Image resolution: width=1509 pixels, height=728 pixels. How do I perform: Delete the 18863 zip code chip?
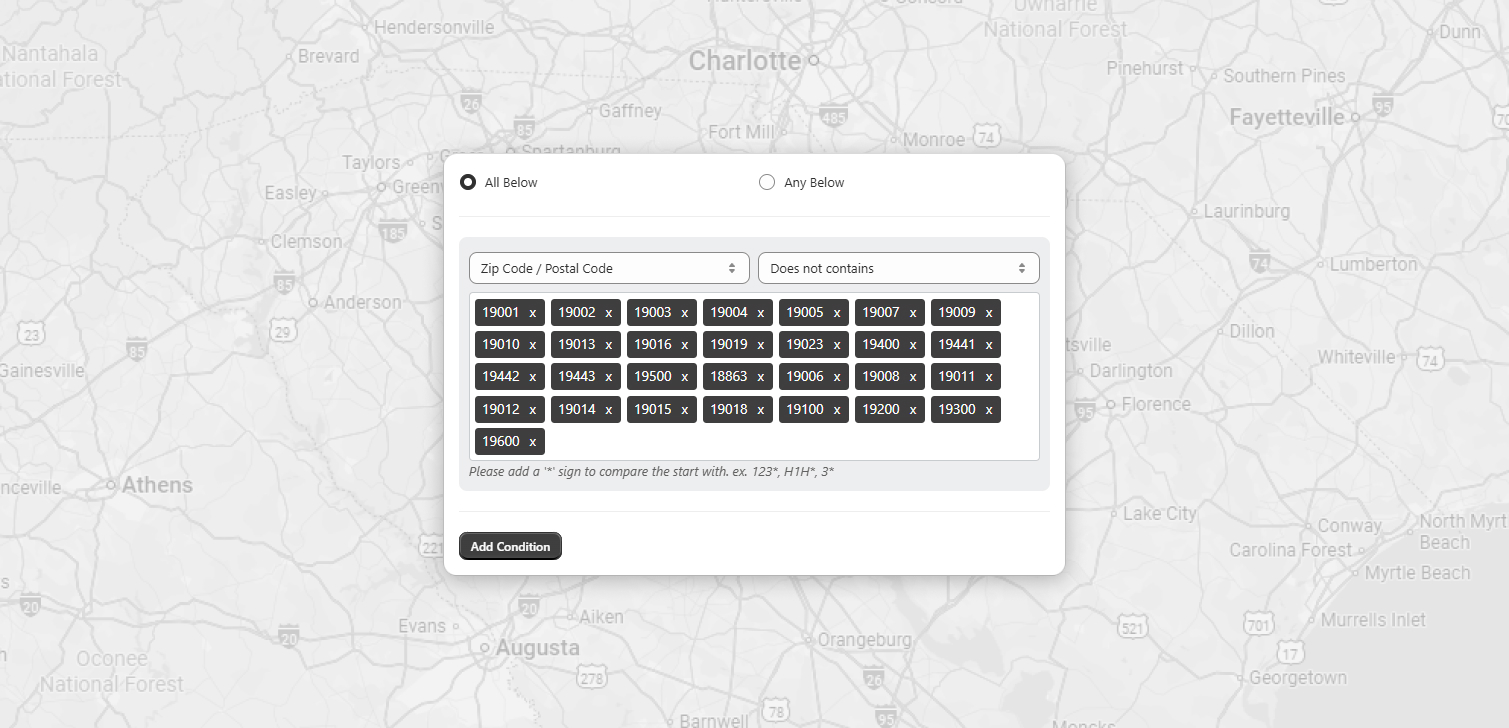(759, 376)
